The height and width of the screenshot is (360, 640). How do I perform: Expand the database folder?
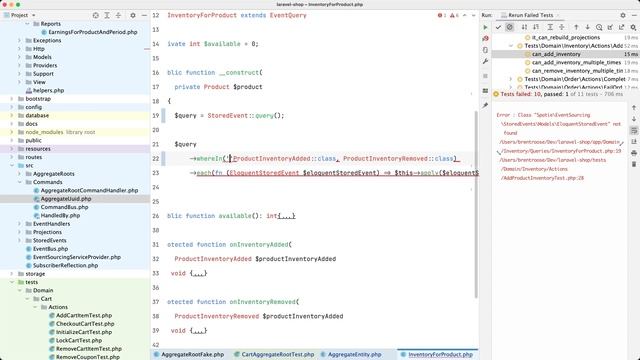11,116
